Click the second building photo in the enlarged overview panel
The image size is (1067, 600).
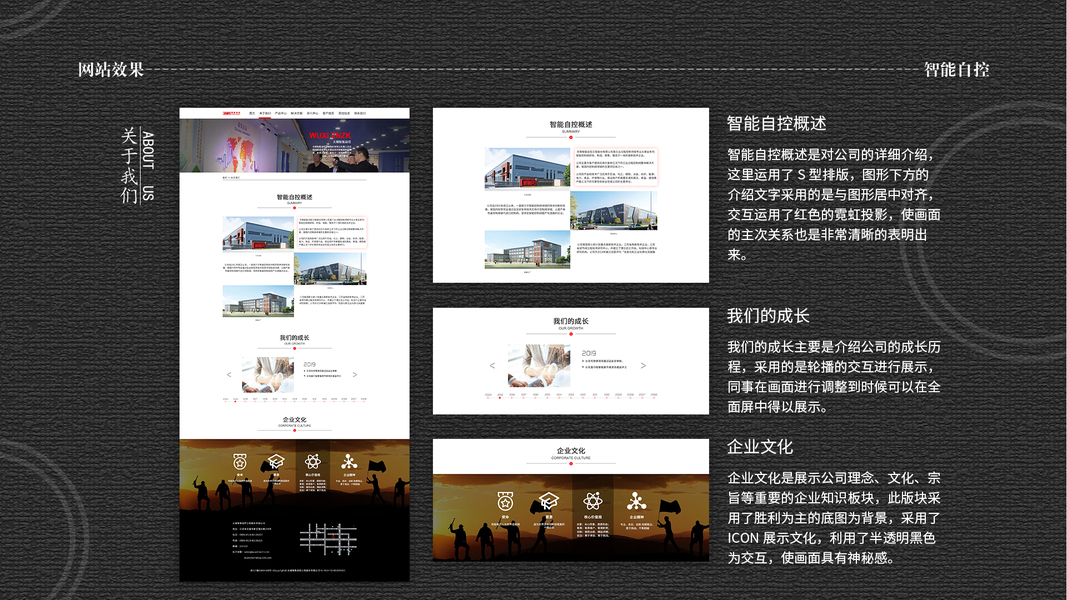point(614,210)
